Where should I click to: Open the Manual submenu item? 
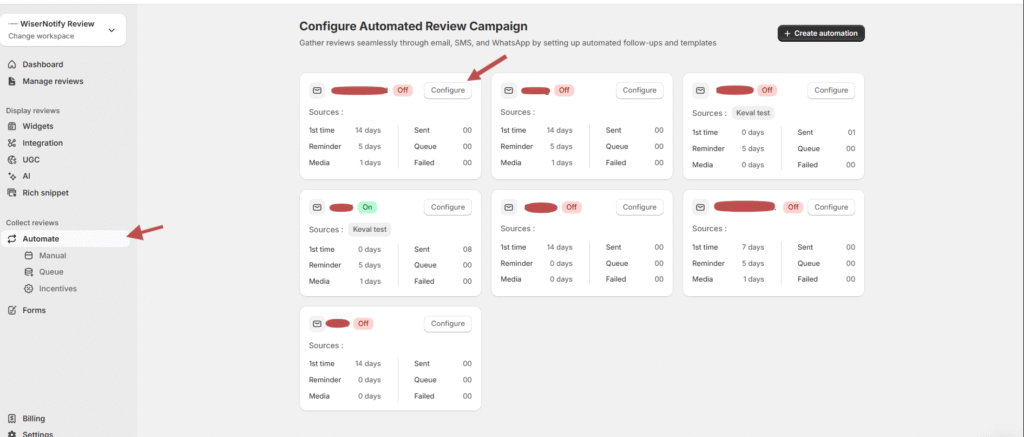click(x=52, y=255)
